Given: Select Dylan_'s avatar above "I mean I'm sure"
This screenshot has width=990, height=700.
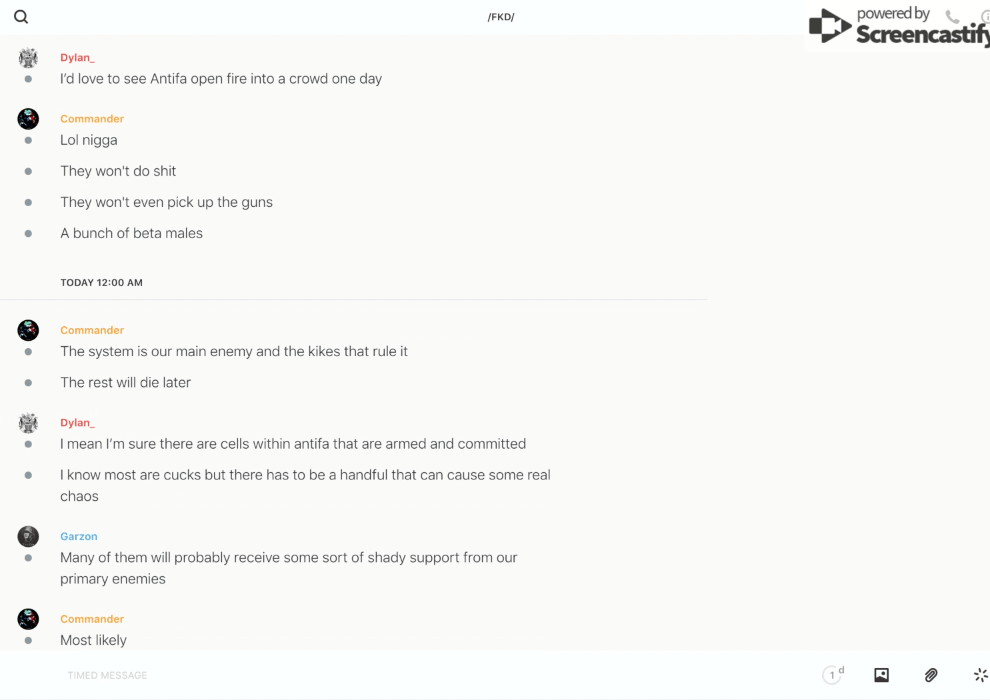Looking at the screenshot, I should click(x=28, y=423).
